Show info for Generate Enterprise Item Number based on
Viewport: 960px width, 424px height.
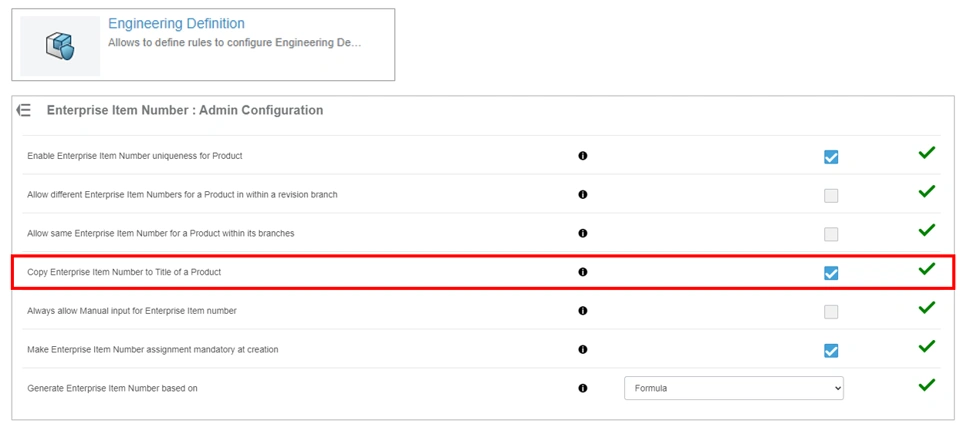(x=582, y=388)
